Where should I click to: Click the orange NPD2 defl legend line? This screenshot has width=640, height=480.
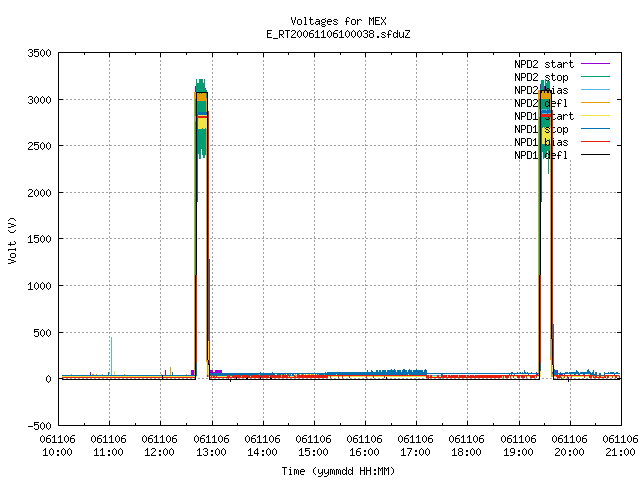click(596, 103)
